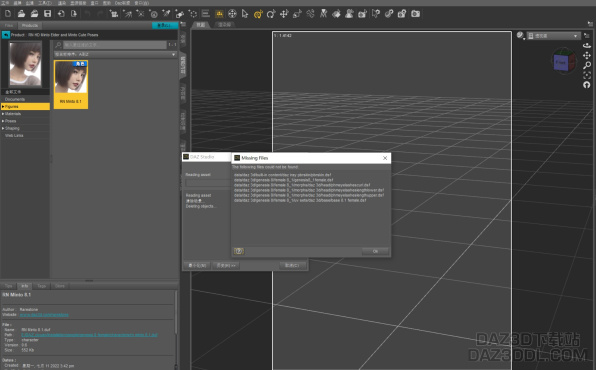Image resolution: width=596 pixels, height=370 pixels.
Task: Open the viewport draw style sphere dropdown
Action: coord(520,36)
